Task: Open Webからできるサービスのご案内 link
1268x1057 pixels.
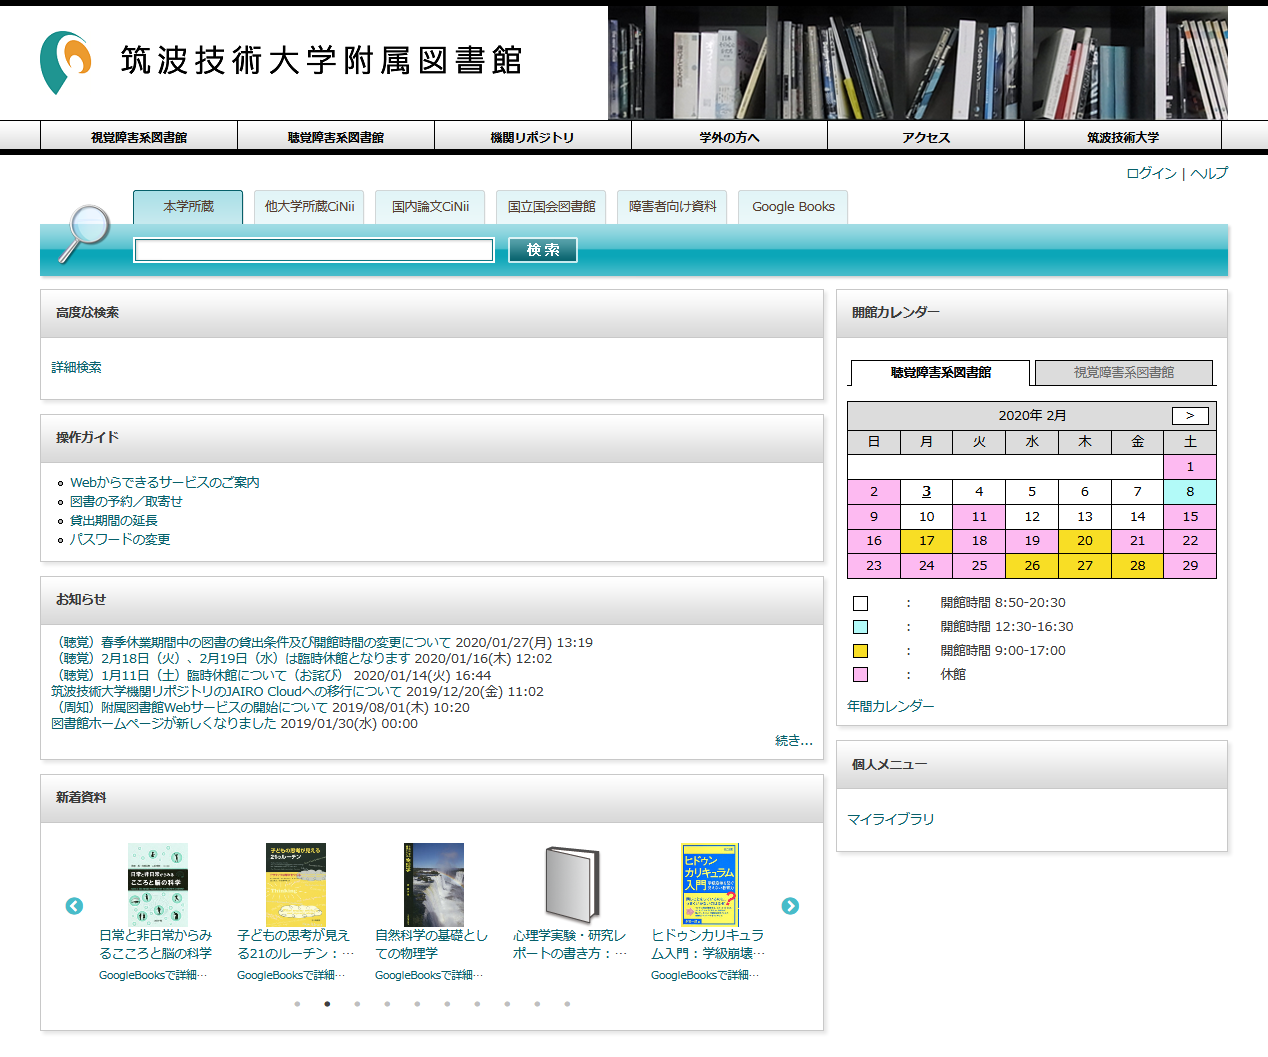Action: click(165, 482)
